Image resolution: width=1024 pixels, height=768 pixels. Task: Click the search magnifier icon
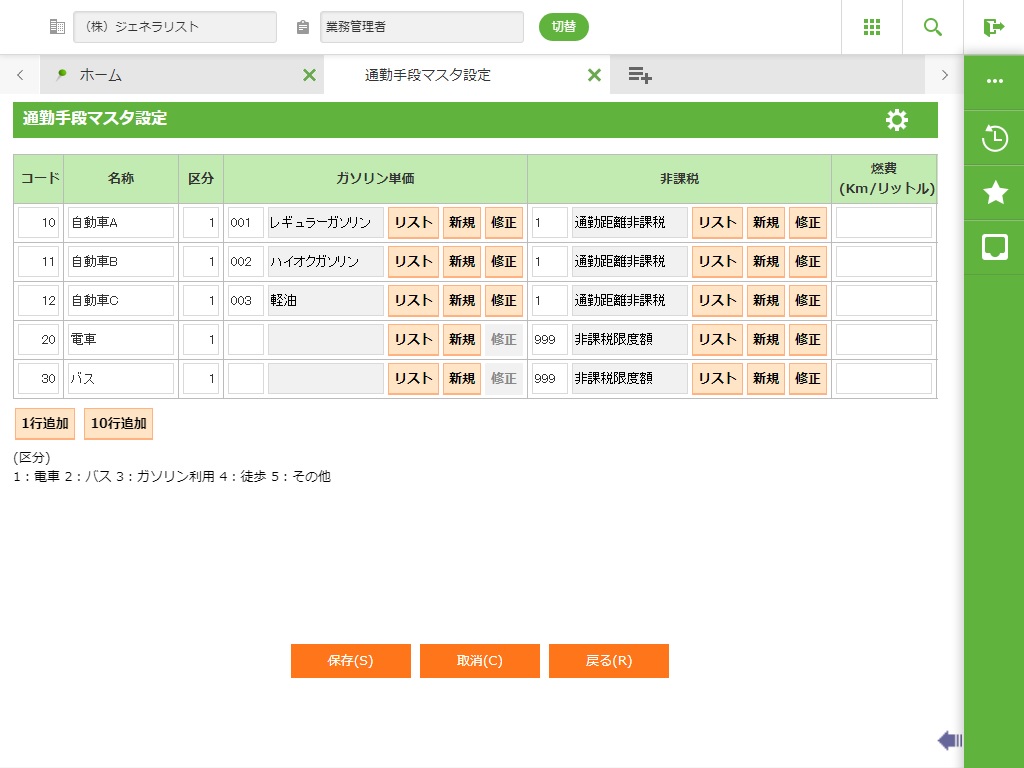point(933,27)
